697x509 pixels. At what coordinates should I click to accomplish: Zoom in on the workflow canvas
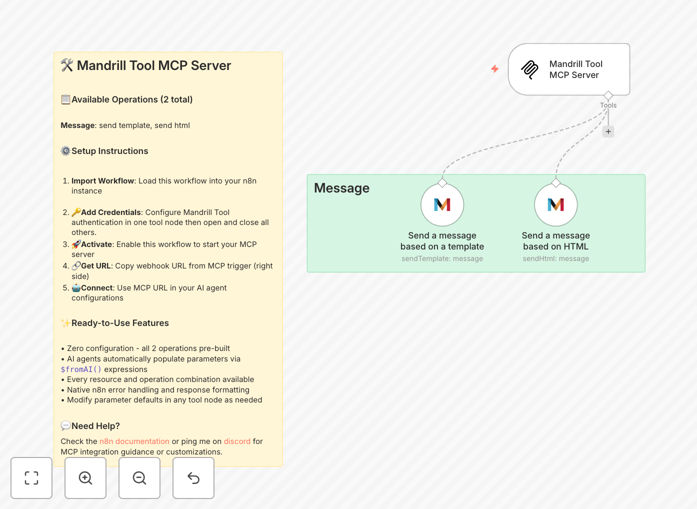coord(85,478)
